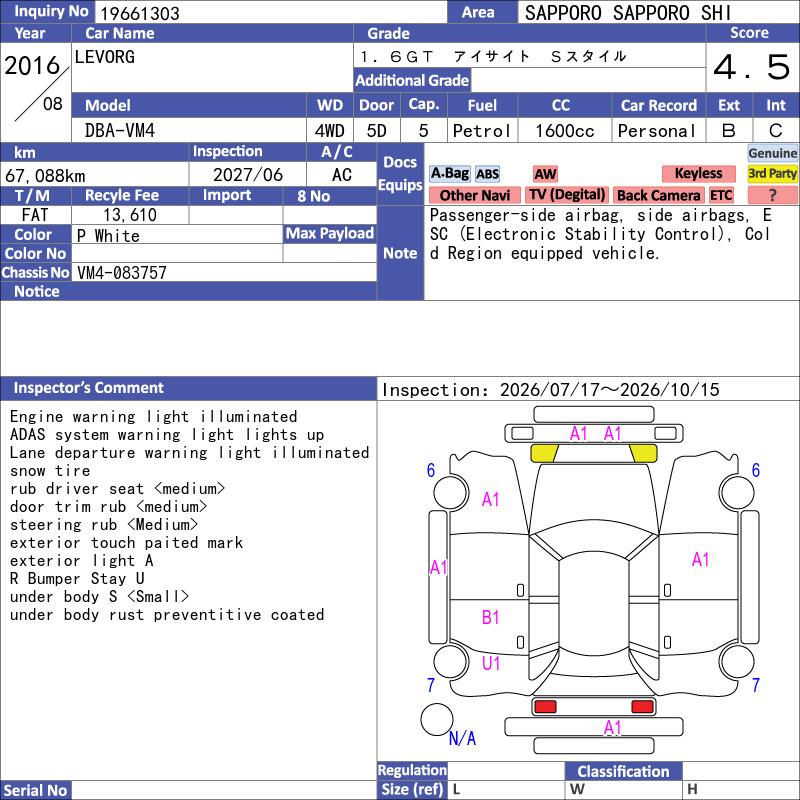Viewport: 800px width, 800px height.
Task: Click the Chassis No field VM4-083757
Action: tap(223, 272)
